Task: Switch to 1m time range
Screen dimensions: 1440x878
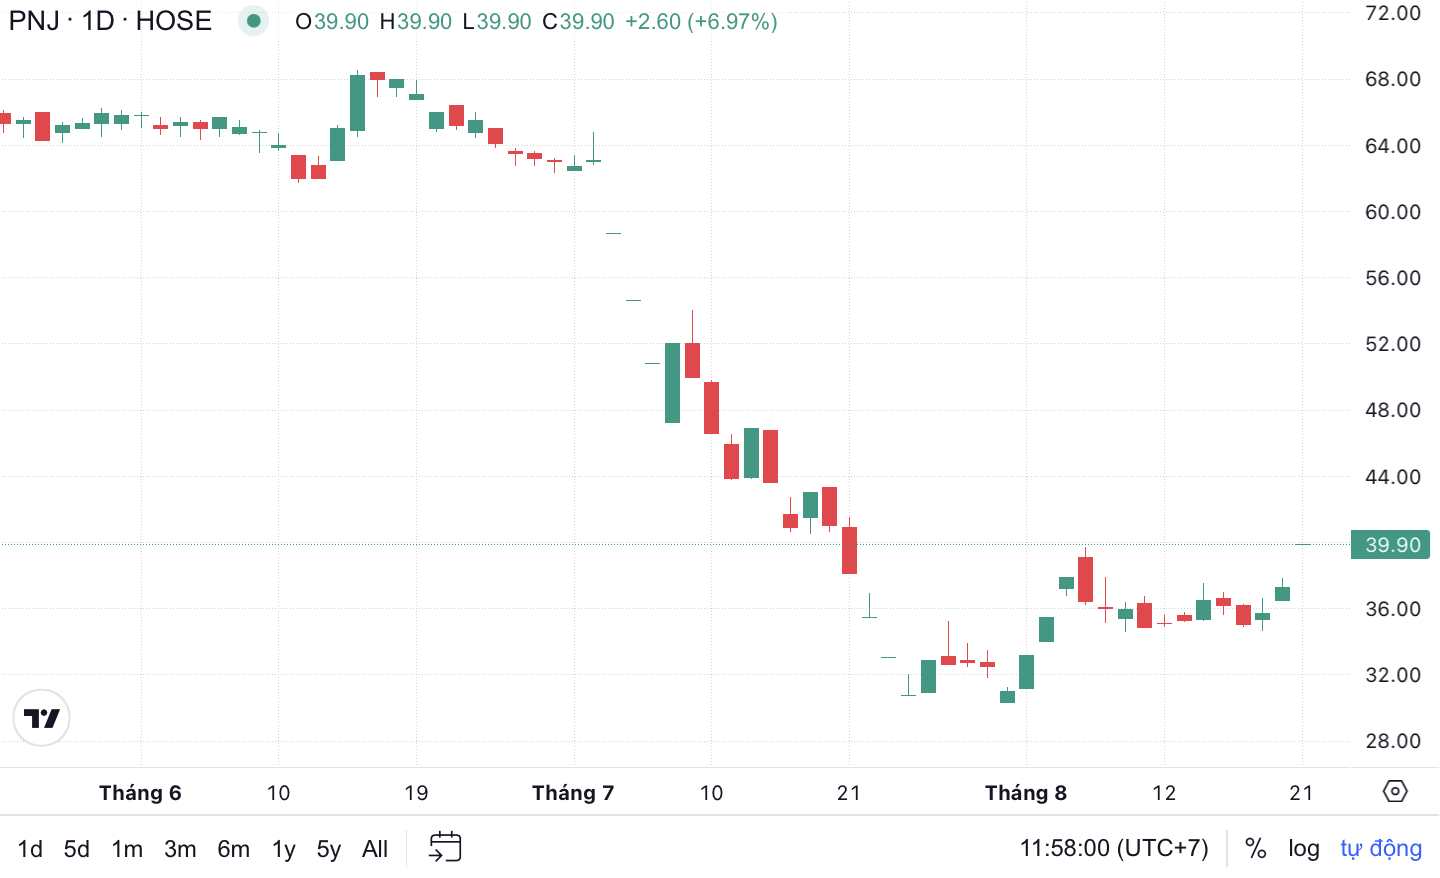Action: tap(127, 848)
